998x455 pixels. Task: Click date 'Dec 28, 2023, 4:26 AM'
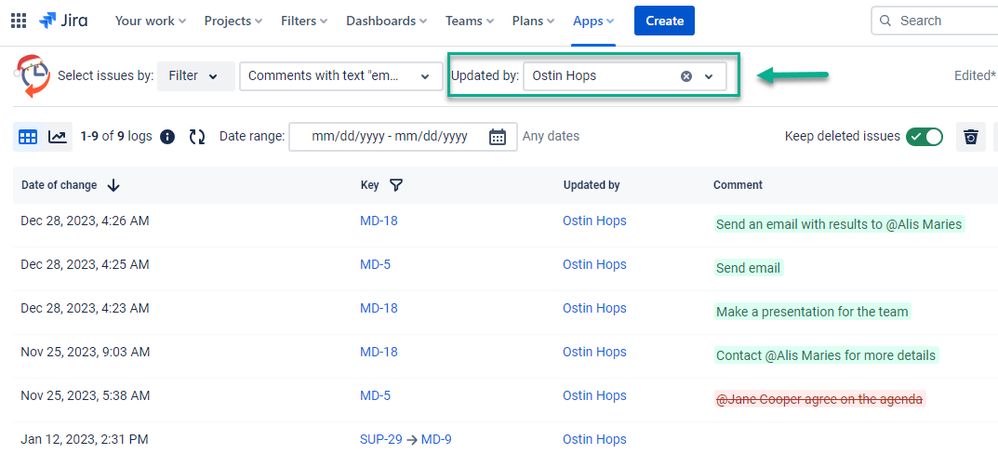pos(85,221)
